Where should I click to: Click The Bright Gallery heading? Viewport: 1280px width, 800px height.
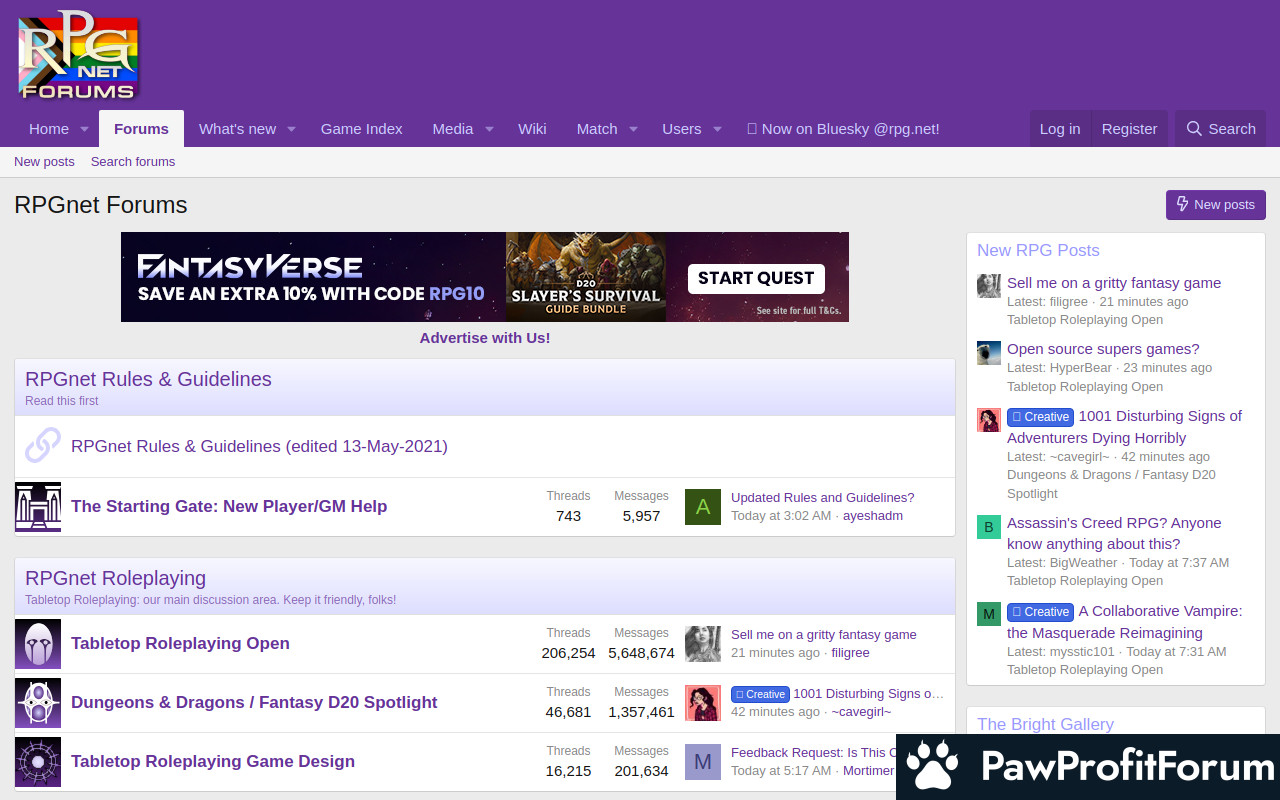(x=1045, y=725)
